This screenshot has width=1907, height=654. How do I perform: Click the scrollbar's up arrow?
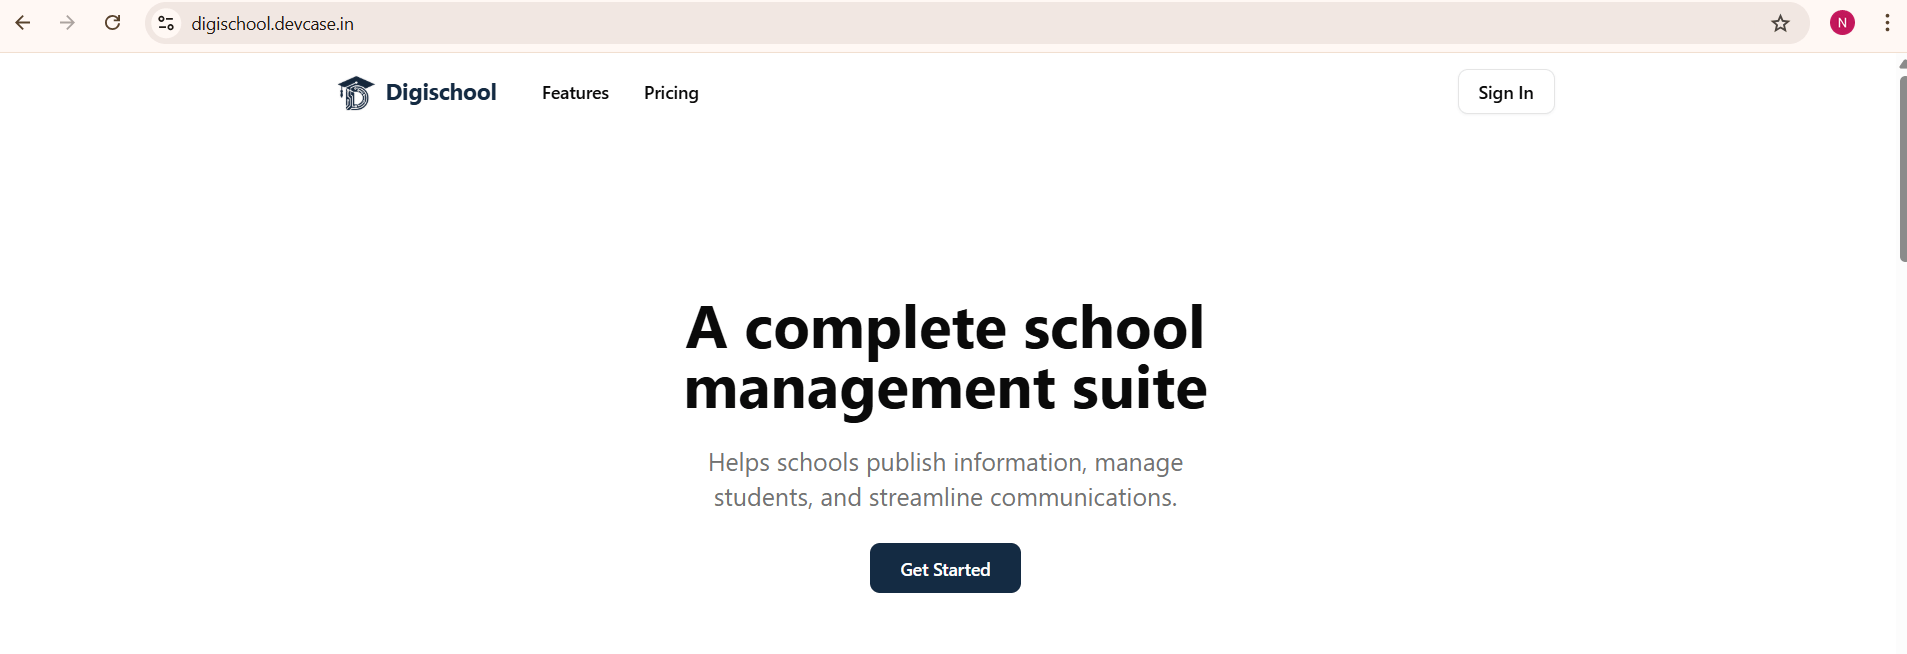point(1902,63)
